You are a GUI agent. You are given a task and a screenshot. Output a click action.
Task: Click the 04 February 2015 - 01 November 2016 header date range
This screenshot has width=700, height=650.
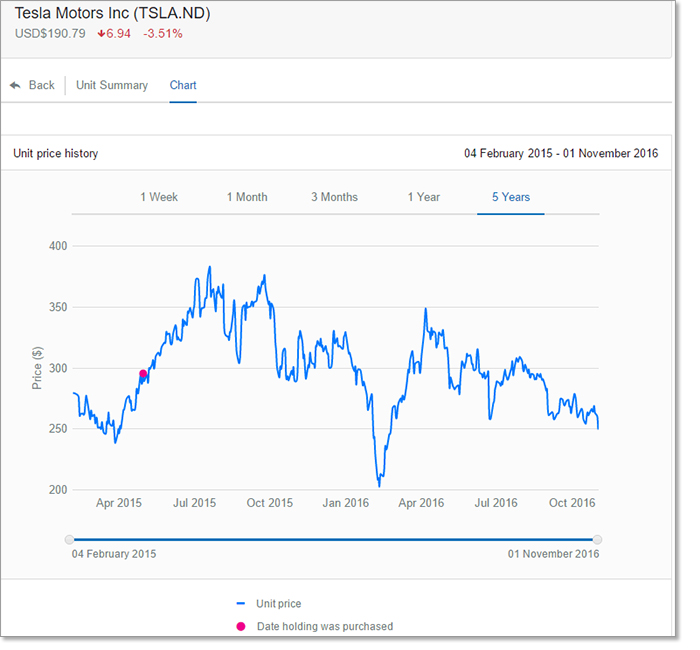[x=561, y=154]
